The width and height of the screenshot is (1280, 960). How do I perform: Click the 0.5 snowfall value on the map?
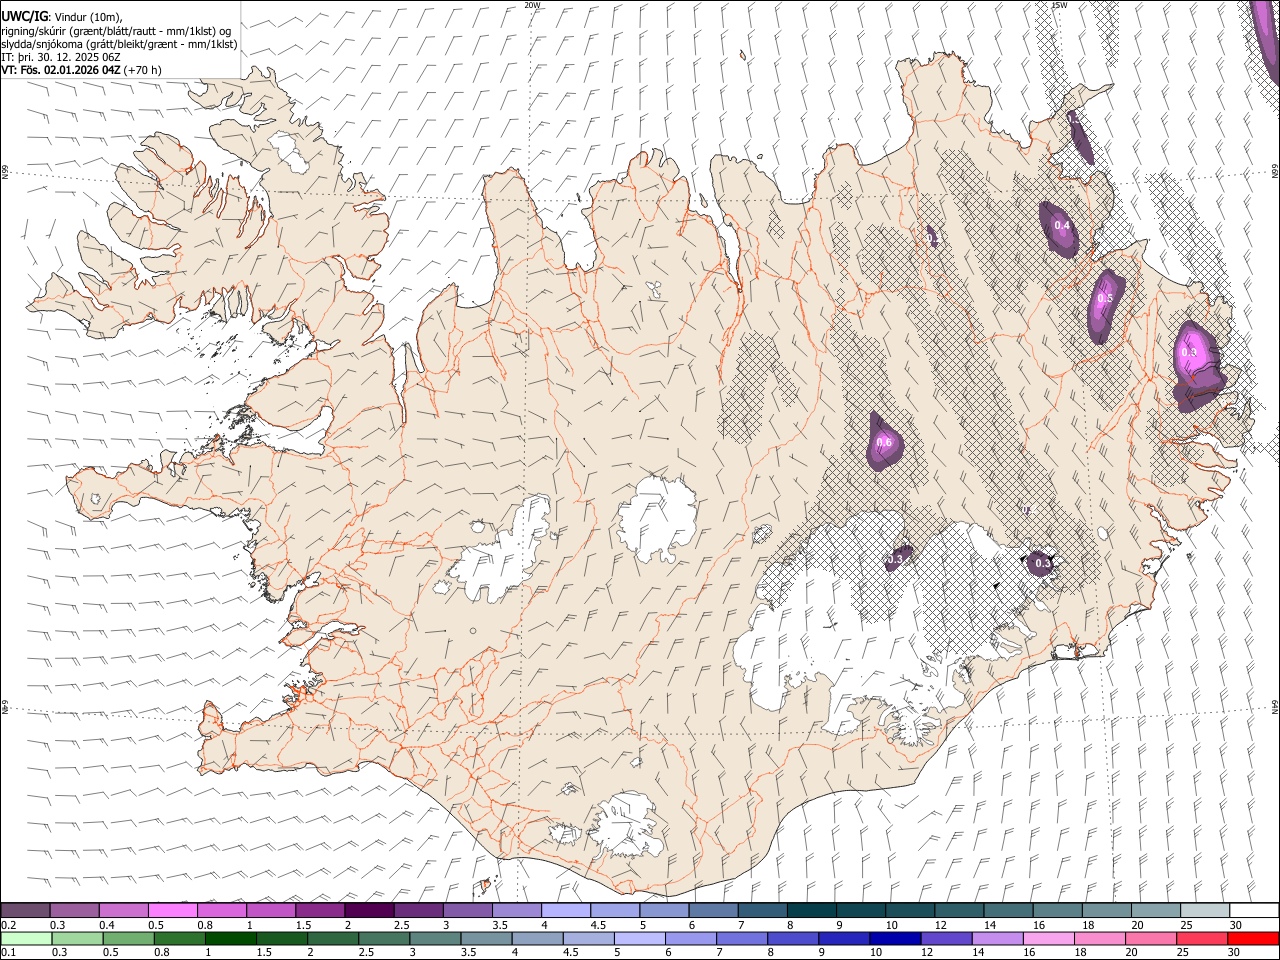point(1105,298)
